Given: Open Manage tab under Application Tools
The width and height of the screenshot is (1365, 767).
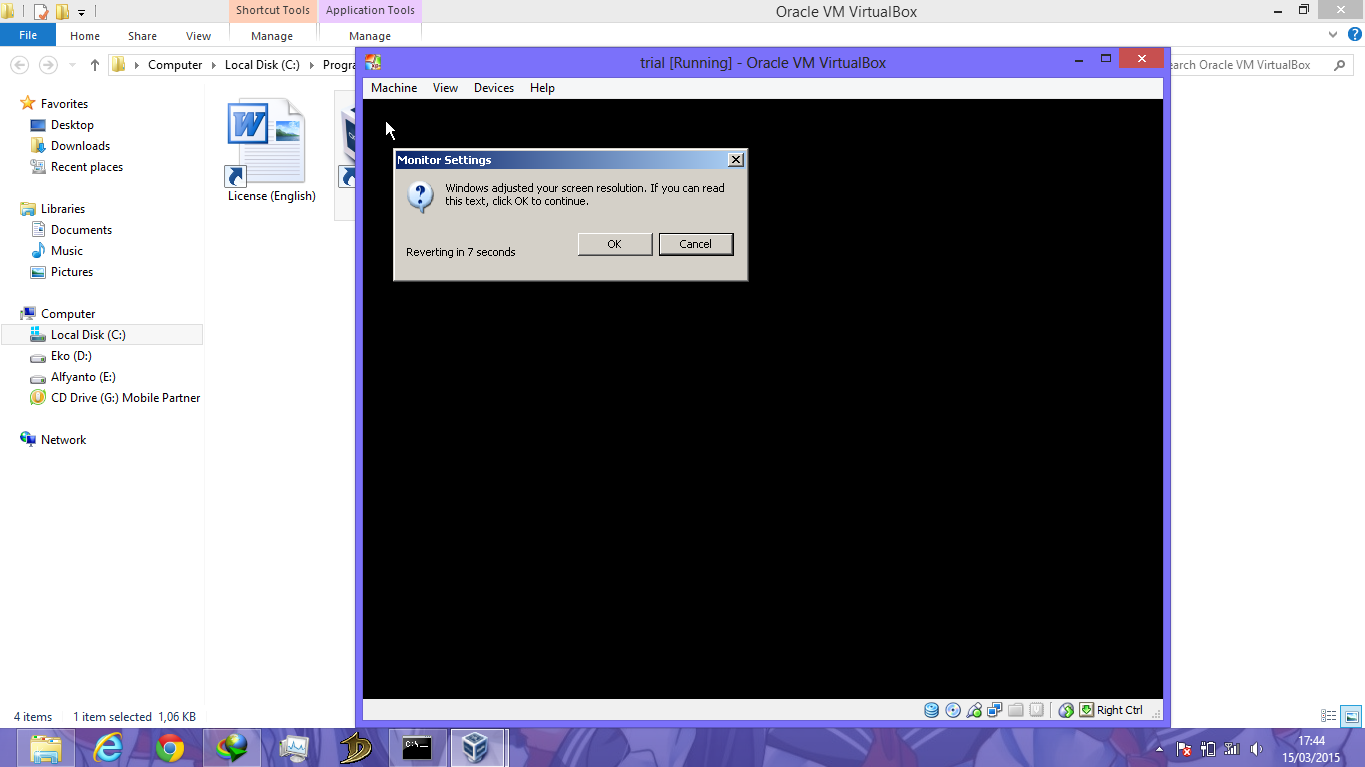Looking at the screenshot, I should [370, 36].
